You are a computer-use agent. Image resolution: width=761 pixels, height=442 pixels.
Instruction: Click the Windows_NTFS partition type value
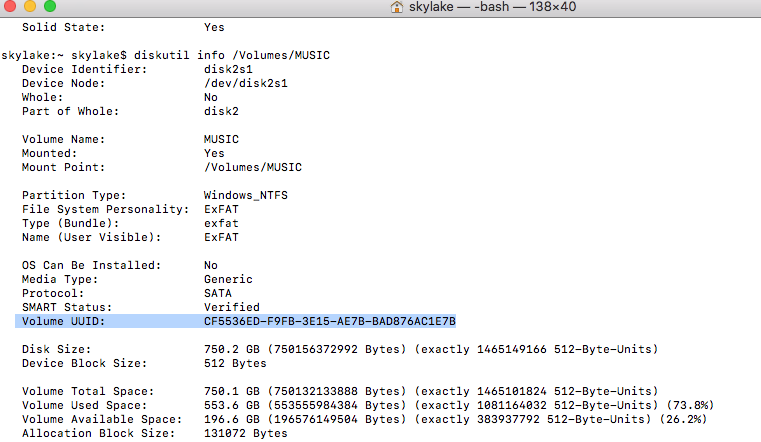click(x=245, y=195)
